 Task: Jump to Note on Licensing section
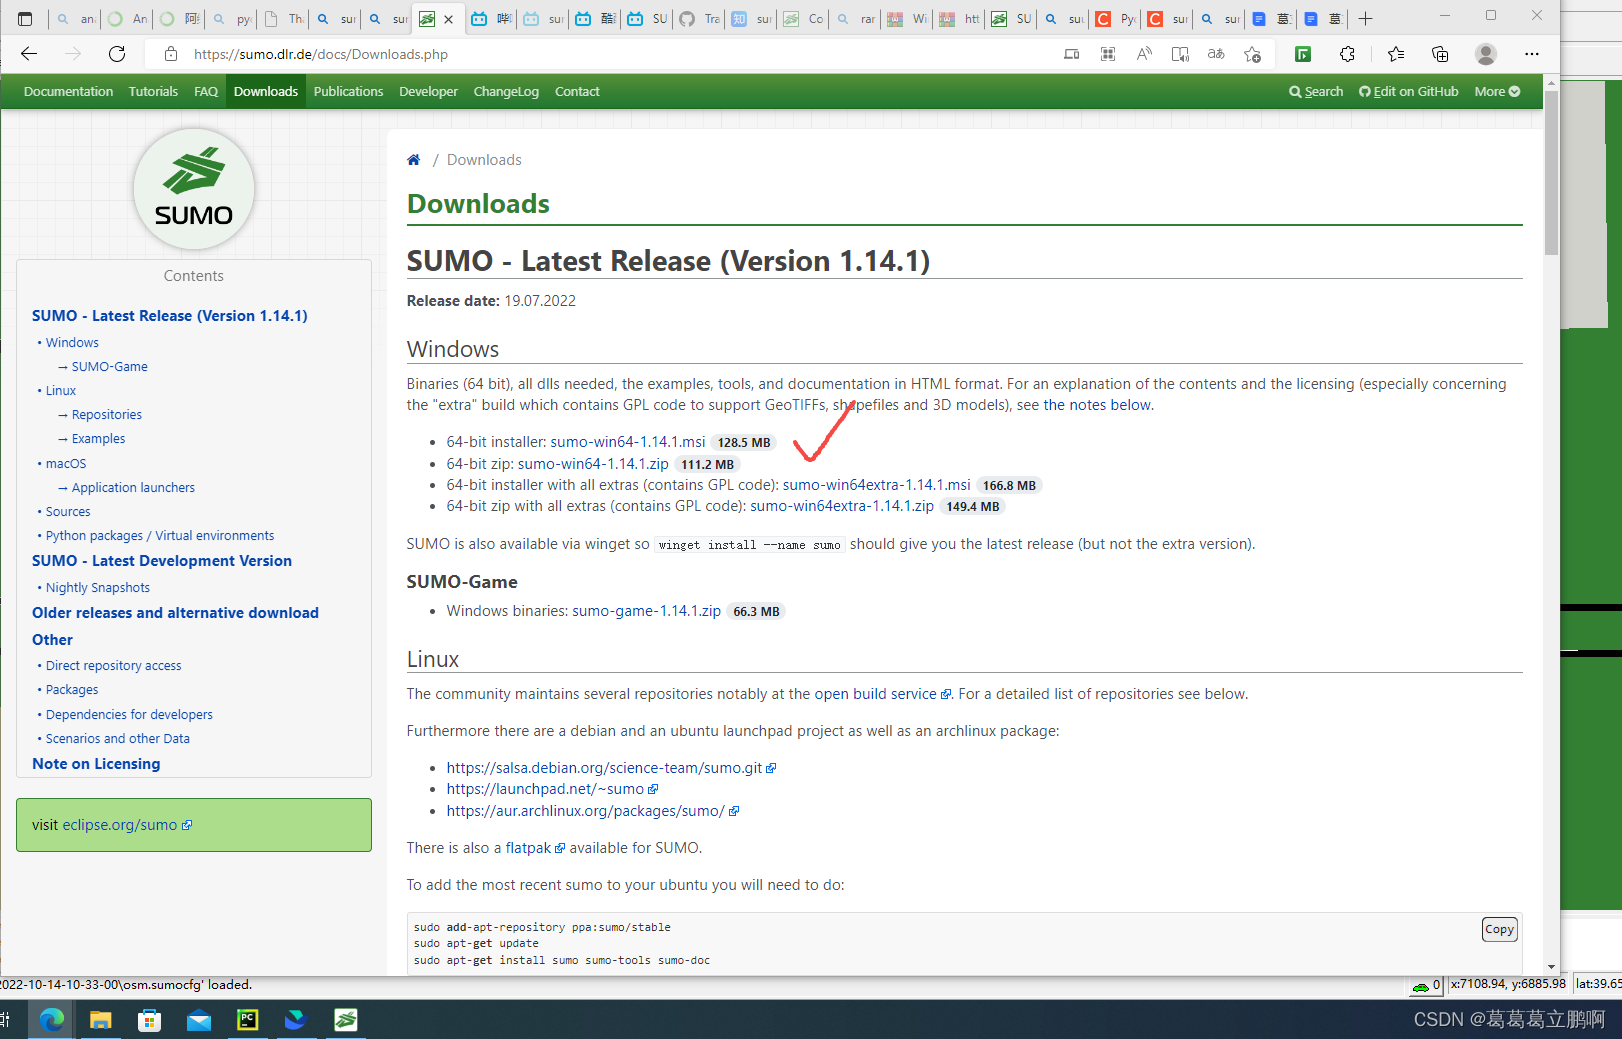(x=96, y=764)
